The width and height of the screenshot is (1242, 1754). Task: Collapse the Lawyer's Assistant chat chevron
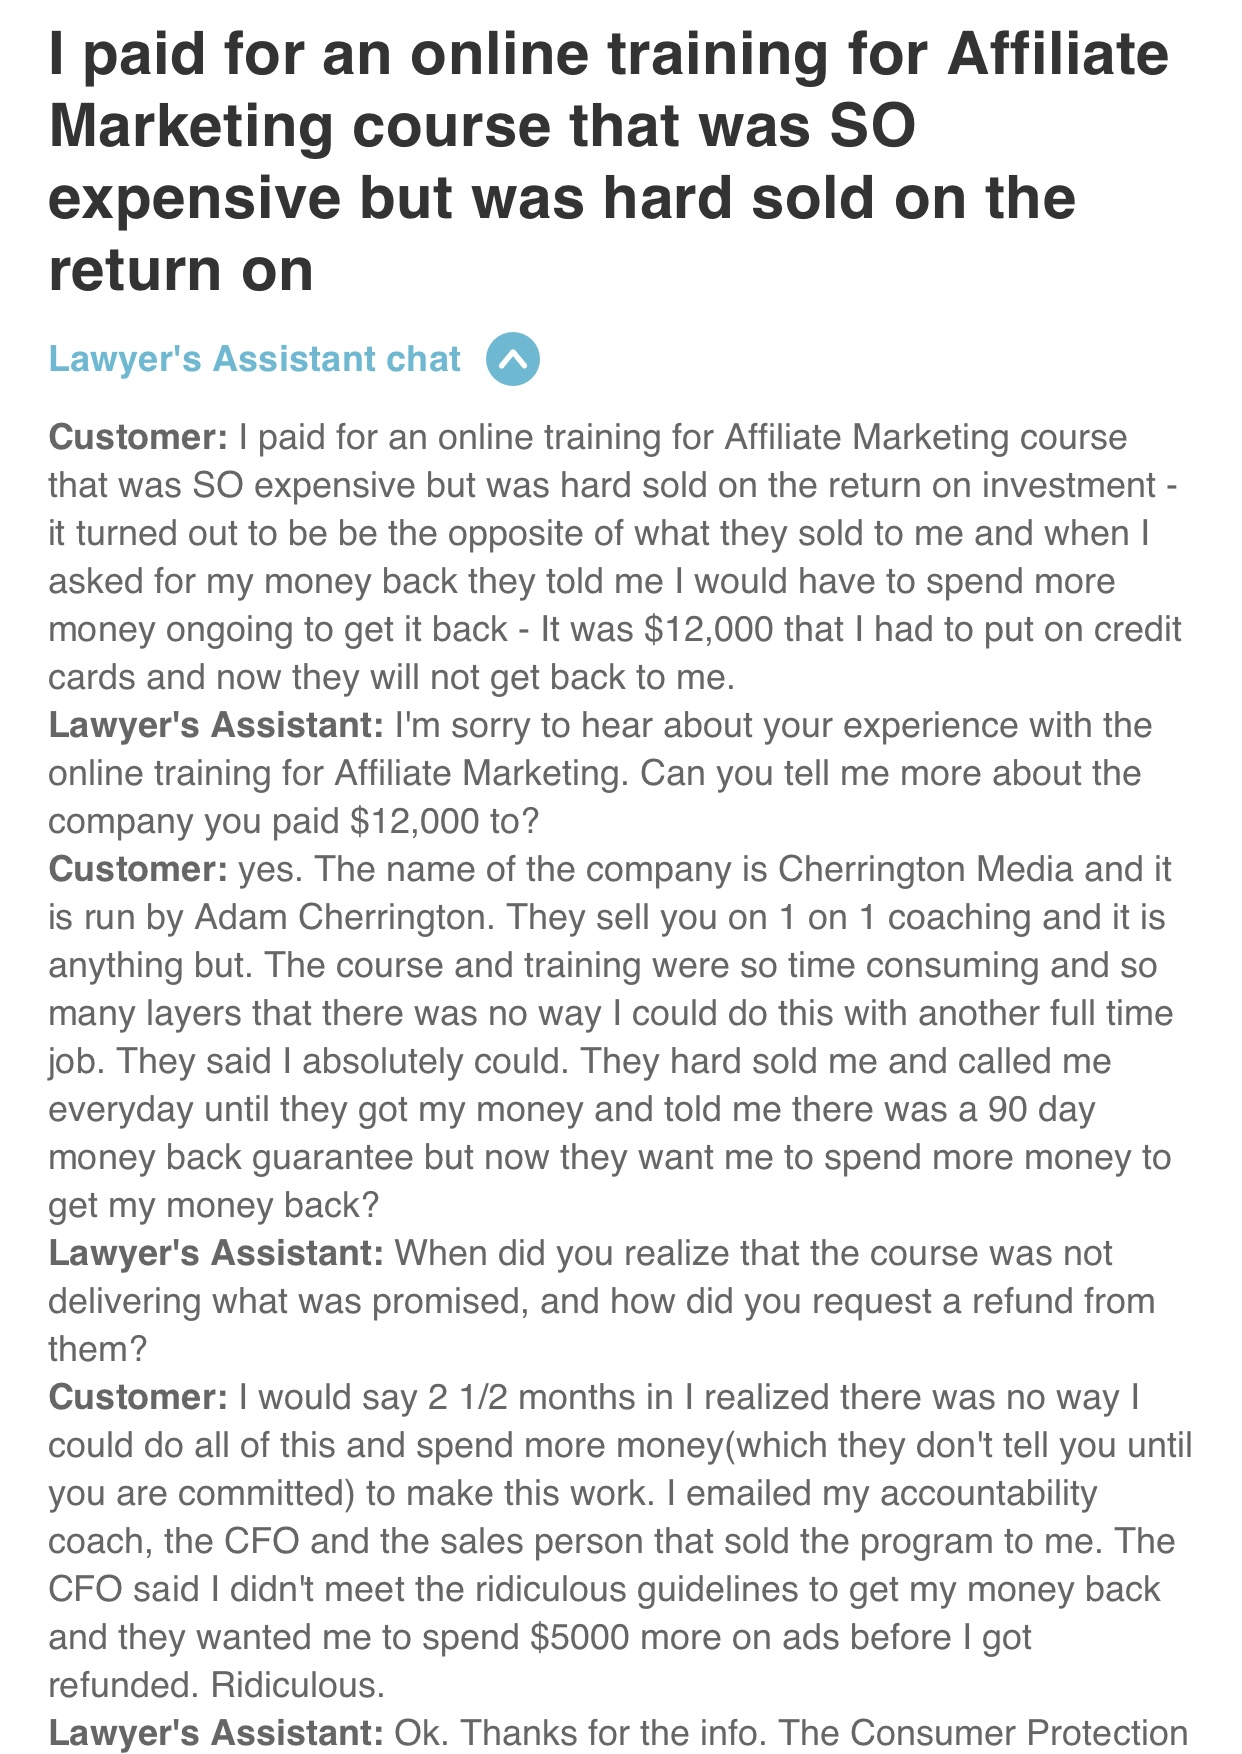pos(513,359)
